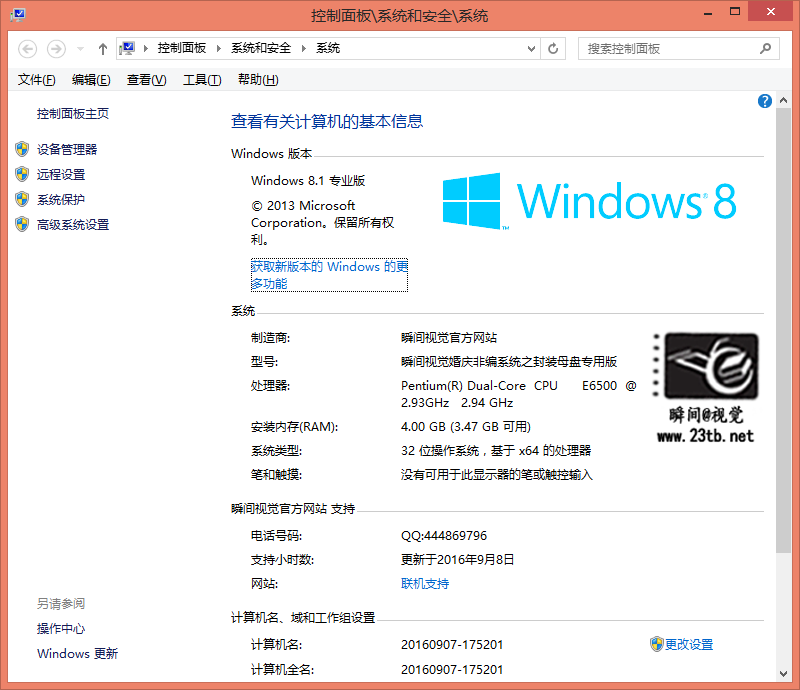Viewport: 800px width, 690px height.
Task: Select 控制面板 in the address breadcrumb
Action: point(182,48)
